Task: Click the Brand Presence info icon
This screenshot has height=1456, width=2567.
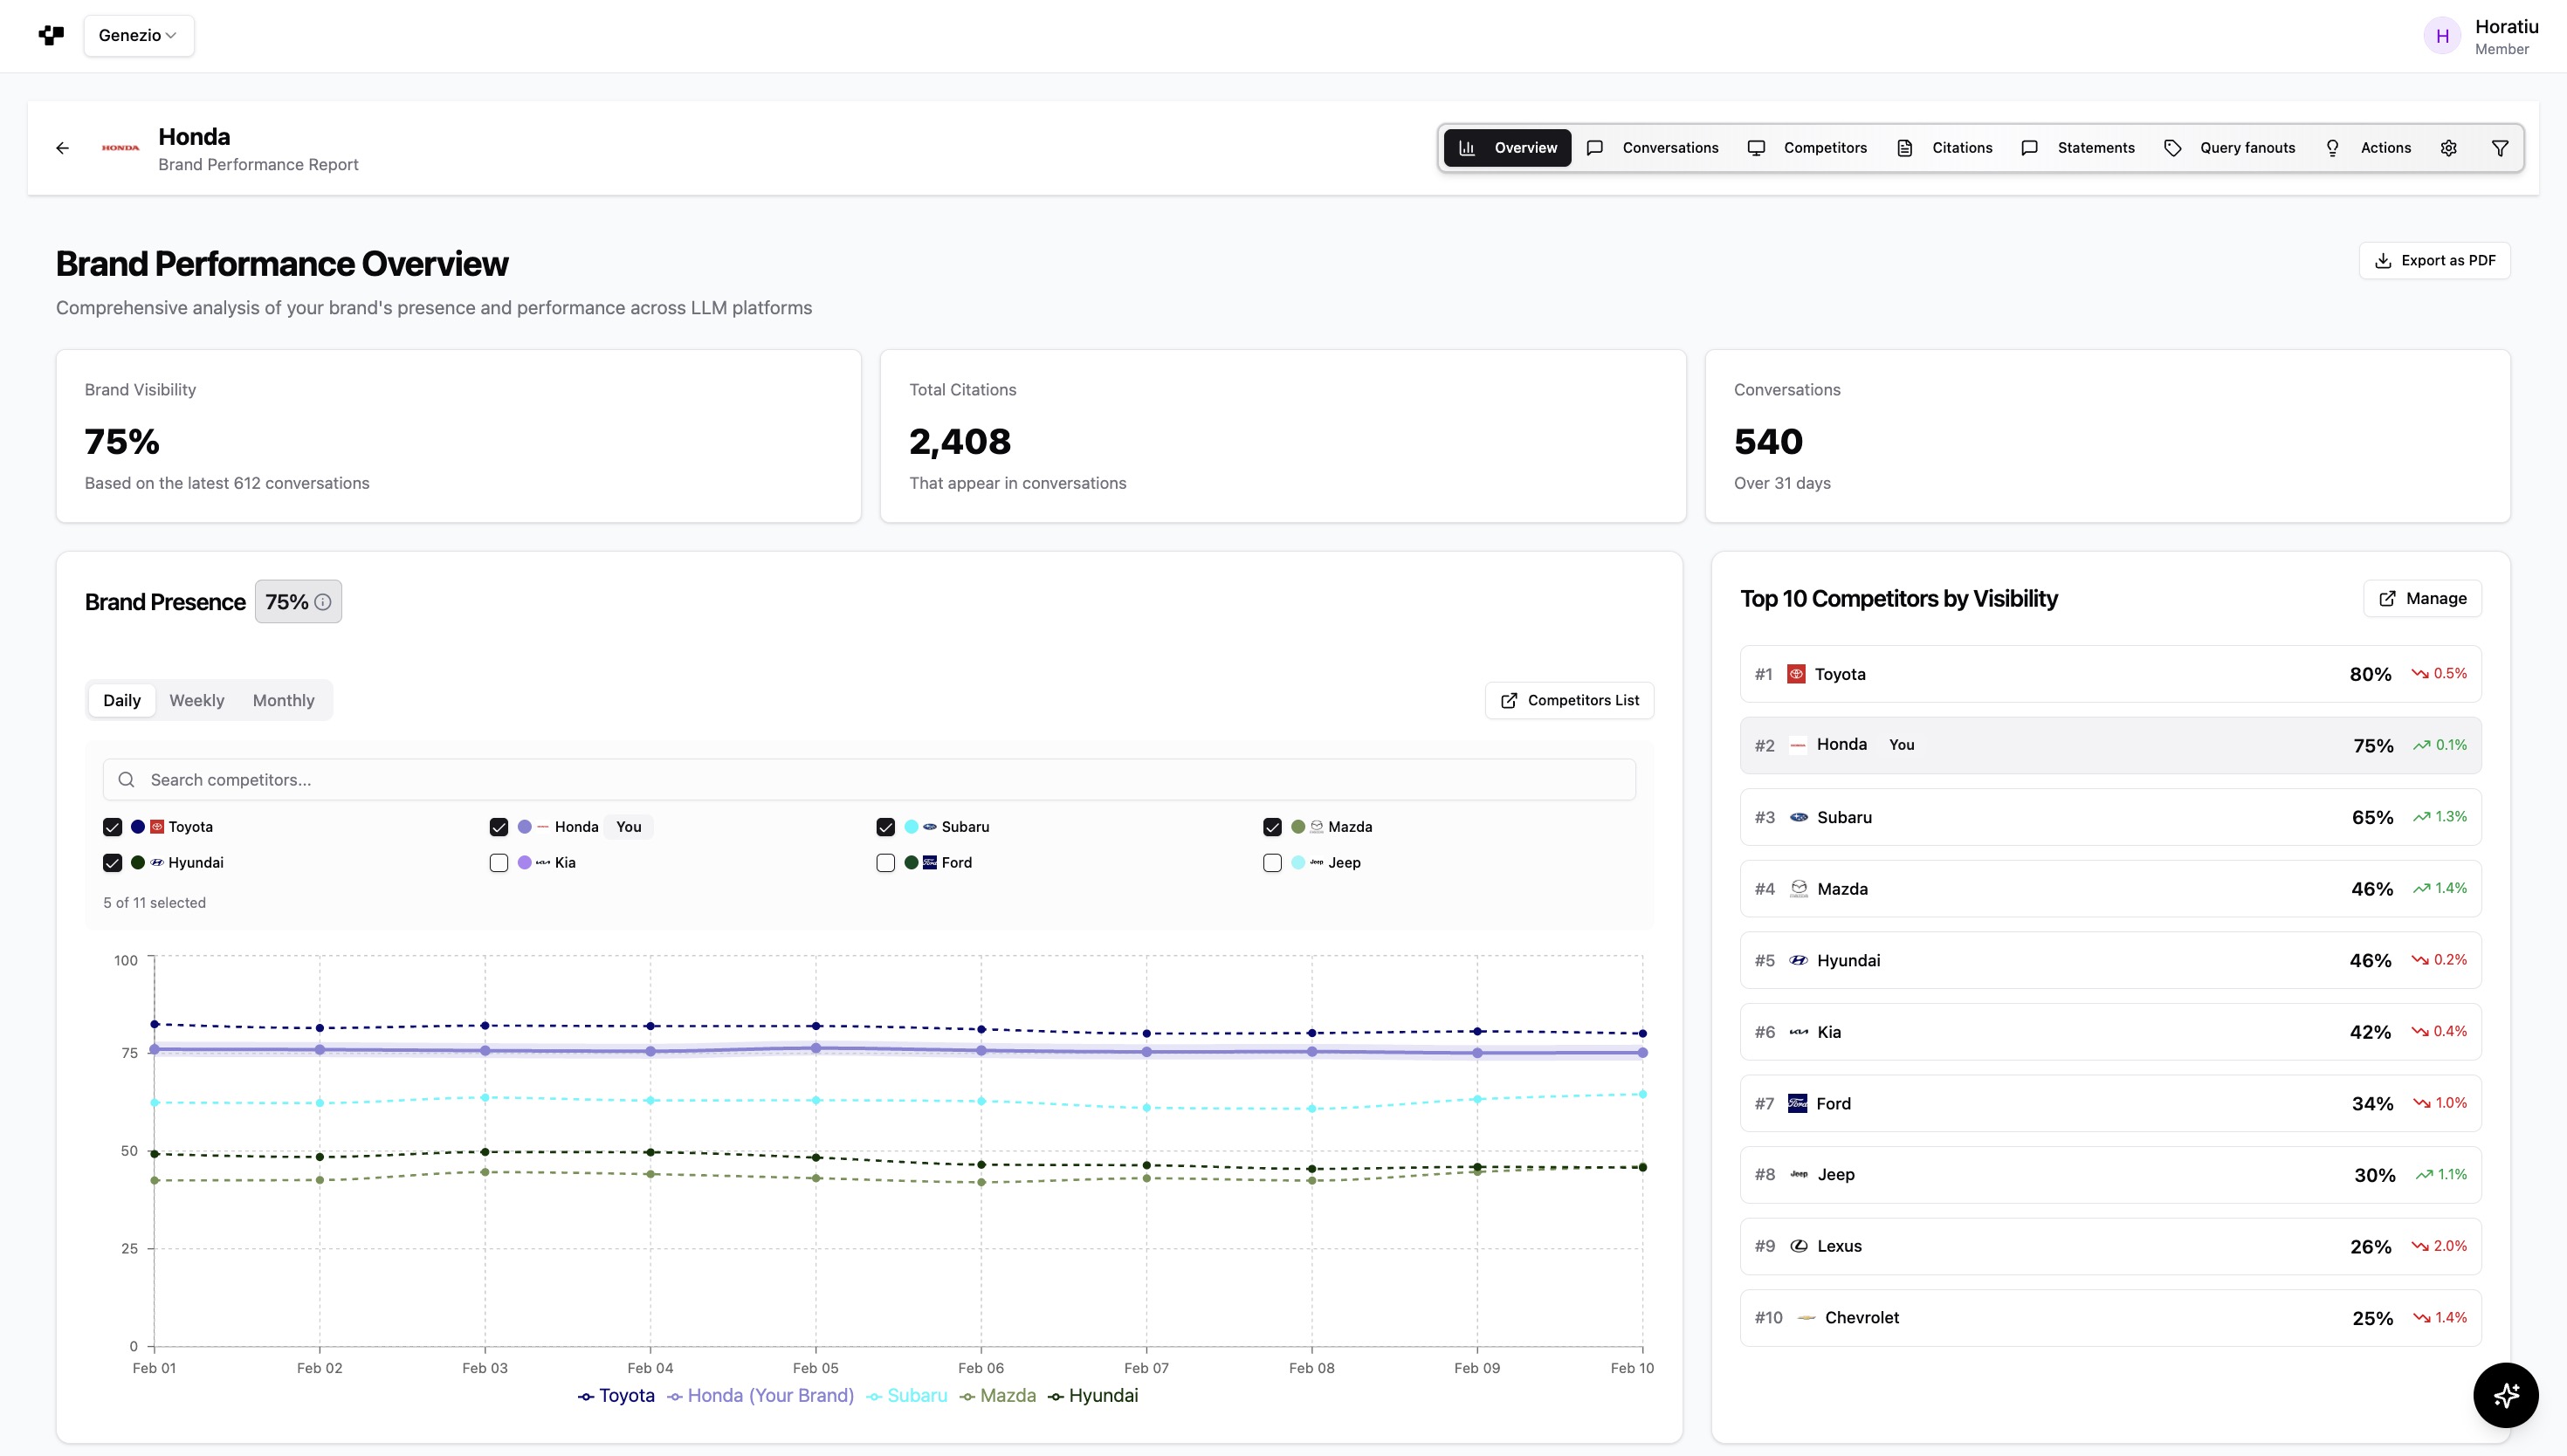Action: (x=323, y=602)
